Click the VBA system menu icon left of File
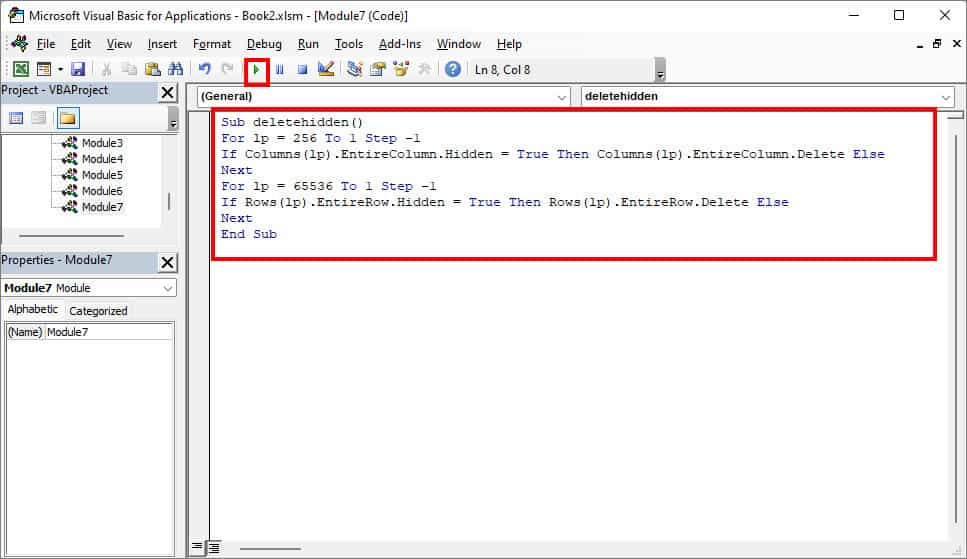Screen dimensions: 967x559 pos(20,43)
